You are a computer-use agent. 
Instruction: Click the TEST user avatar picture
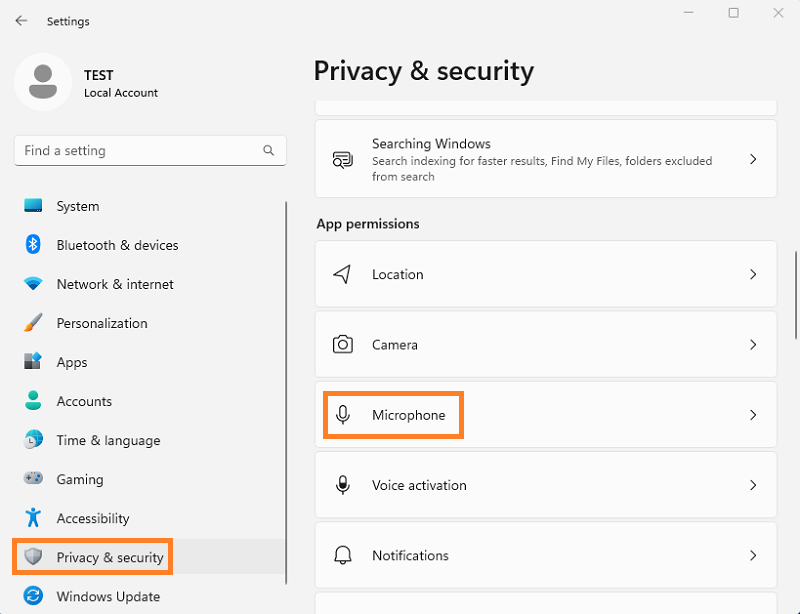coord(43,82)
